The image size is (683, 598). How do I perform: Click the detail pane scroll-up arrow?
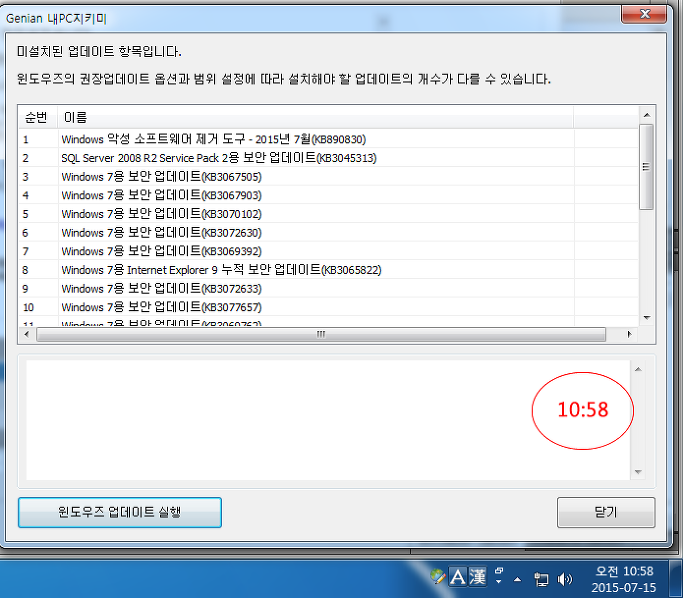pyautogui.click(x=638, y=369)
